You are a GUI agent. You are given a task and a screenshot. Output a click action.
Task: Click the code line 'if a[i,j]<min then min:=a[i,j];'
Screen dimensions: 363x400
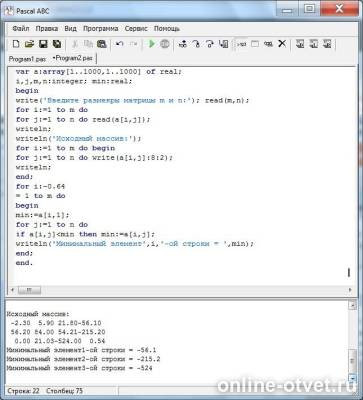(85, 234)
